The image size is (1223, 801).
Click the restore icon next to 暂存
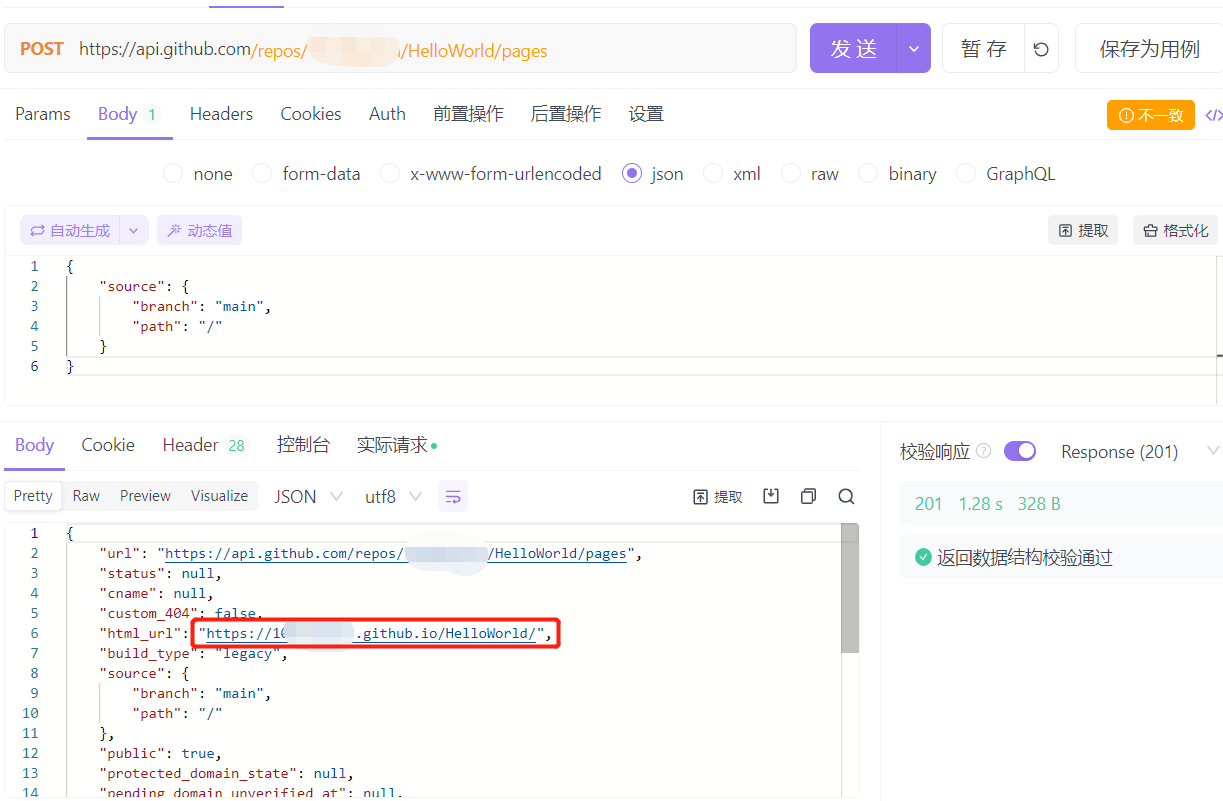pos(1041,47)
